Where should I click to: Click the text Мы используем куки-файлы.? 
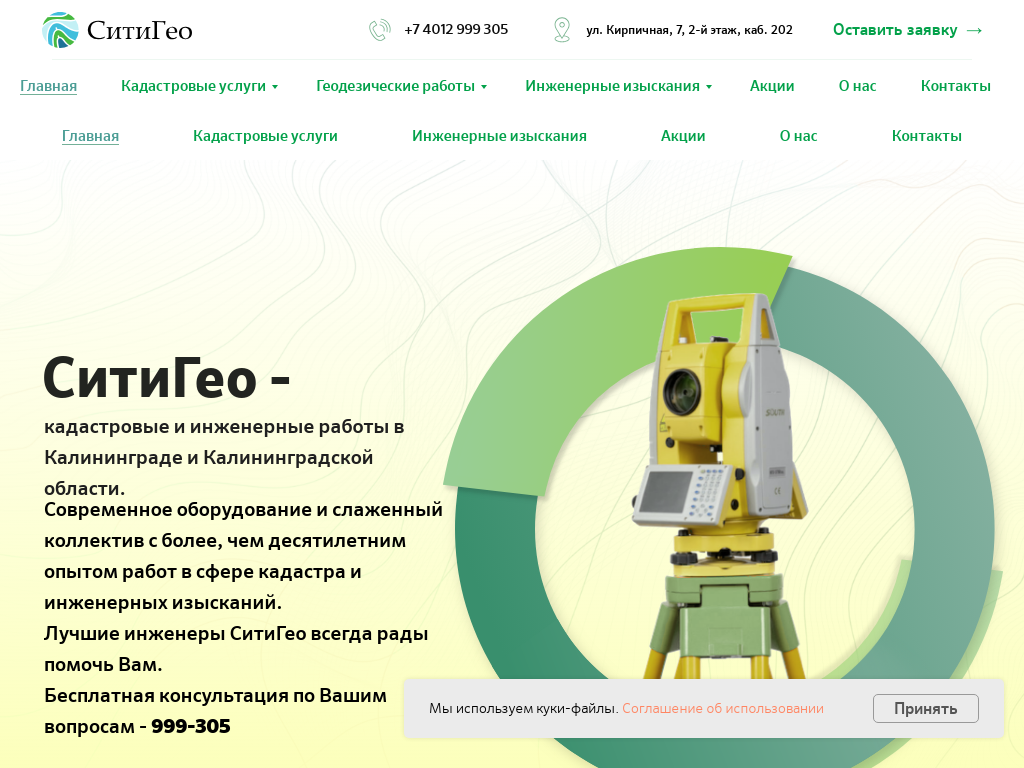click(x=523, y=709)
